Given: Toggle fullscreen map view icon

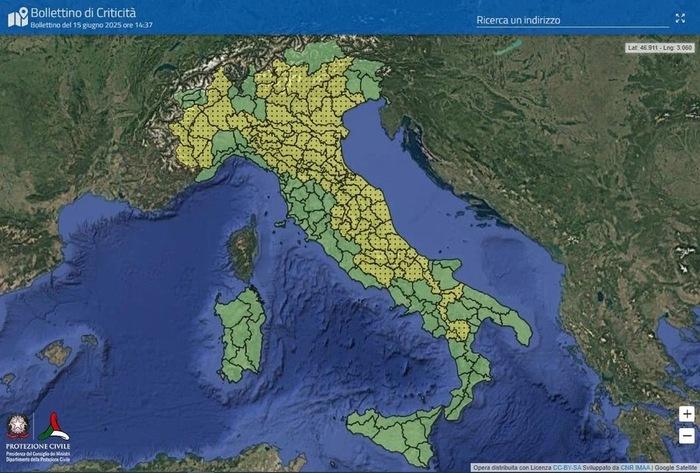Looking at the screenshot, I should pos(680,18).
